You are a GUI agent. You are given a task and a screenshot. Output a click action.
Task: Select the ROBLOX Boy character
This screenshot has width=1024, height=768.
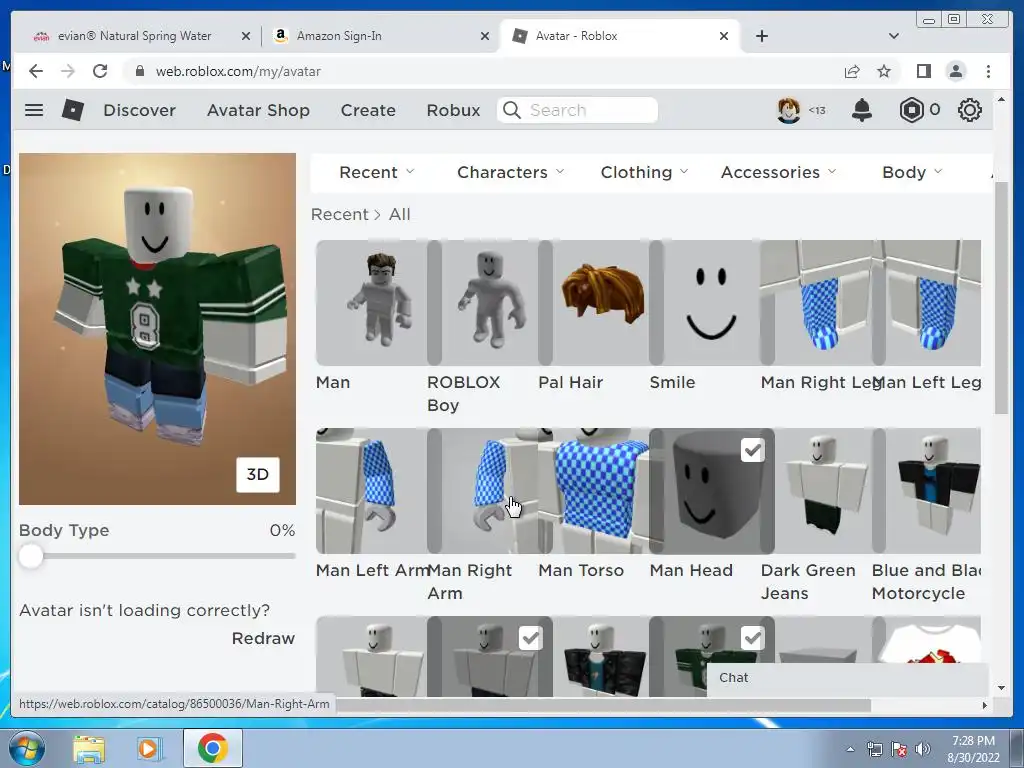[489, 302]
